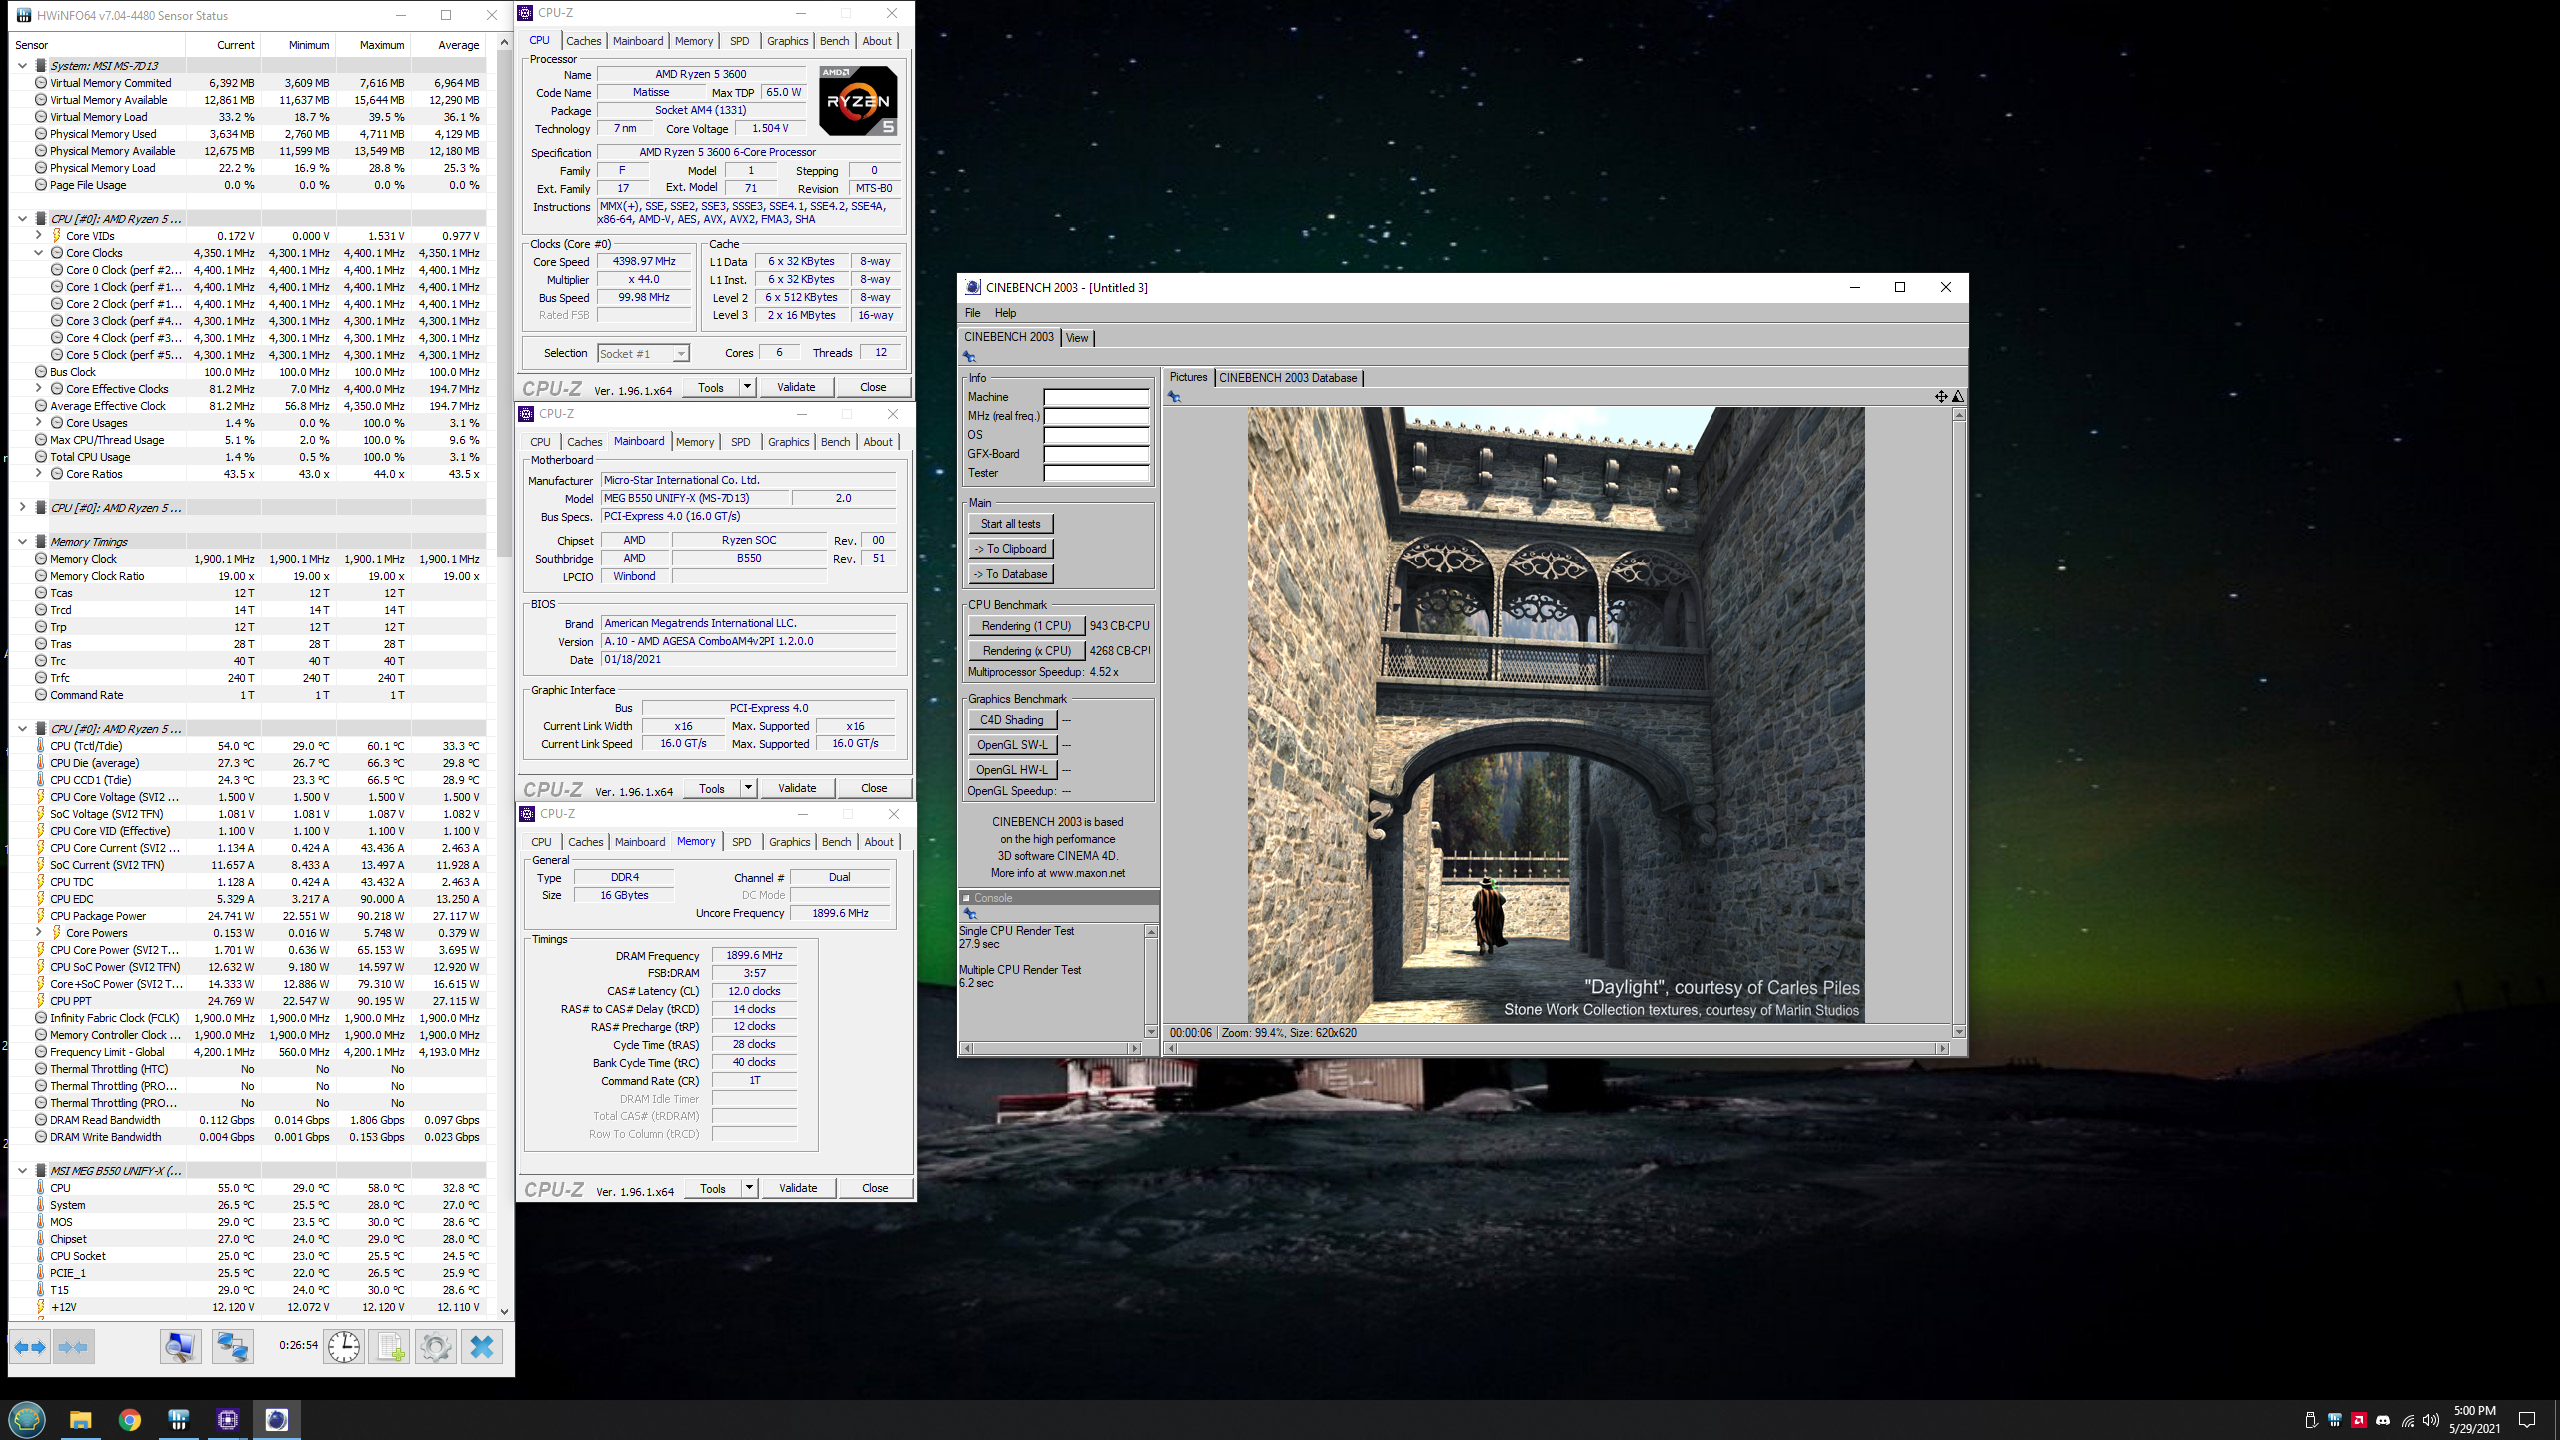Collapse Core Clocks tree node
Viewport: 2560px width, 1440px height.
click(x=38, y=253)
